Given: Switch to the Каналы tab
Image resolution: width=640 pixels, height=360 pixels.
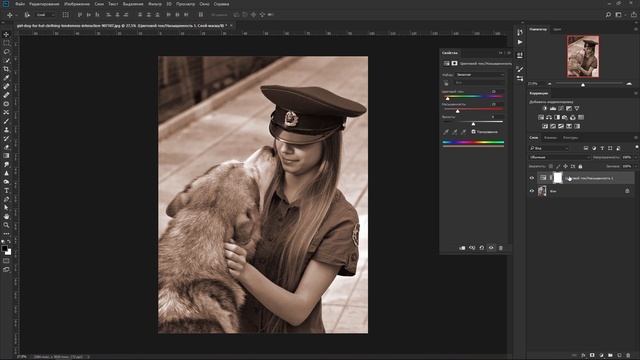Looking at the screenshot, I should point(550,138).
